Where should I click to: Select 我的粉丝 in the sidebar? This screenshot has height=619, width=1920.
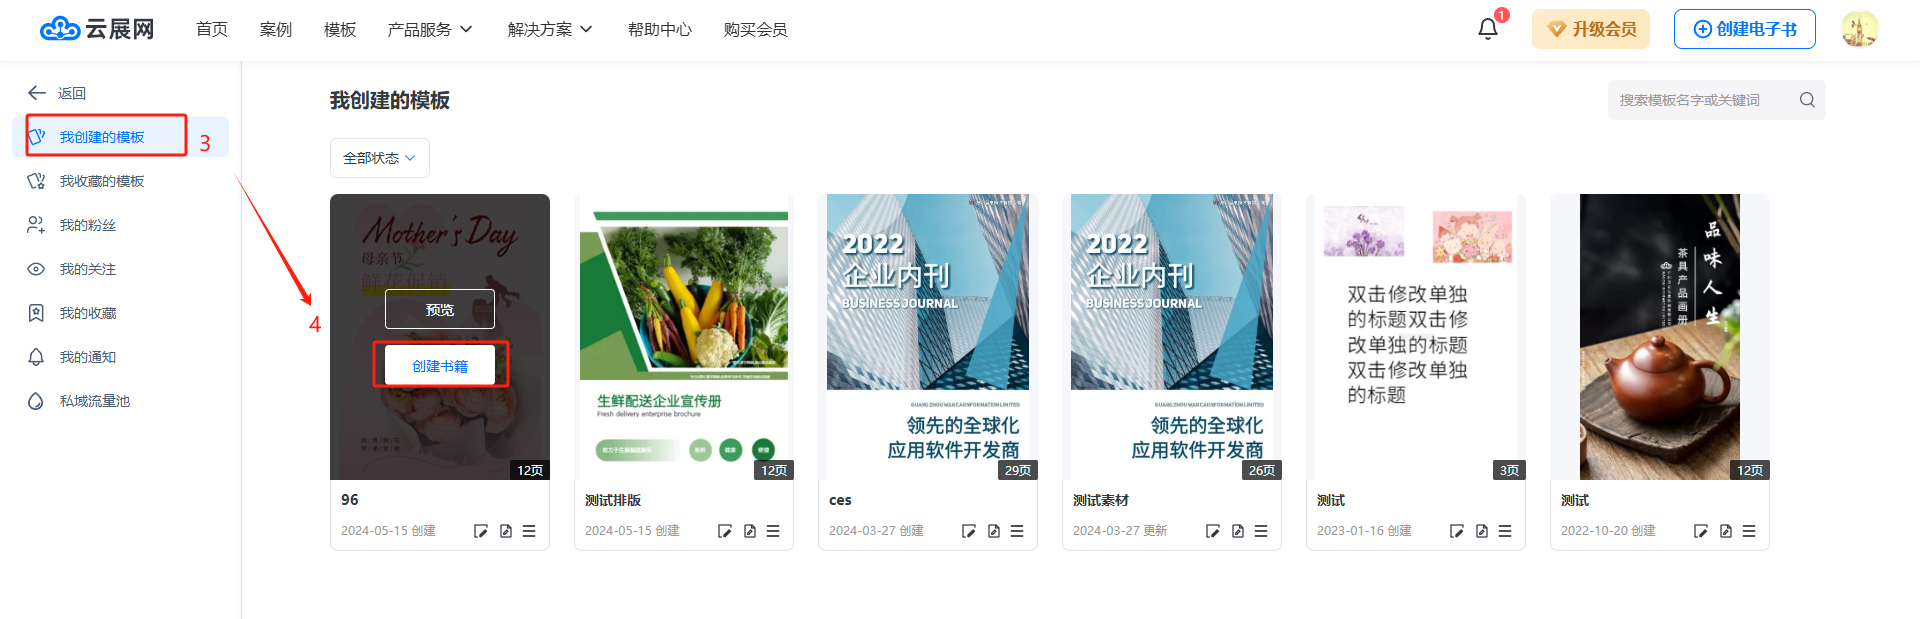[87, 225]
